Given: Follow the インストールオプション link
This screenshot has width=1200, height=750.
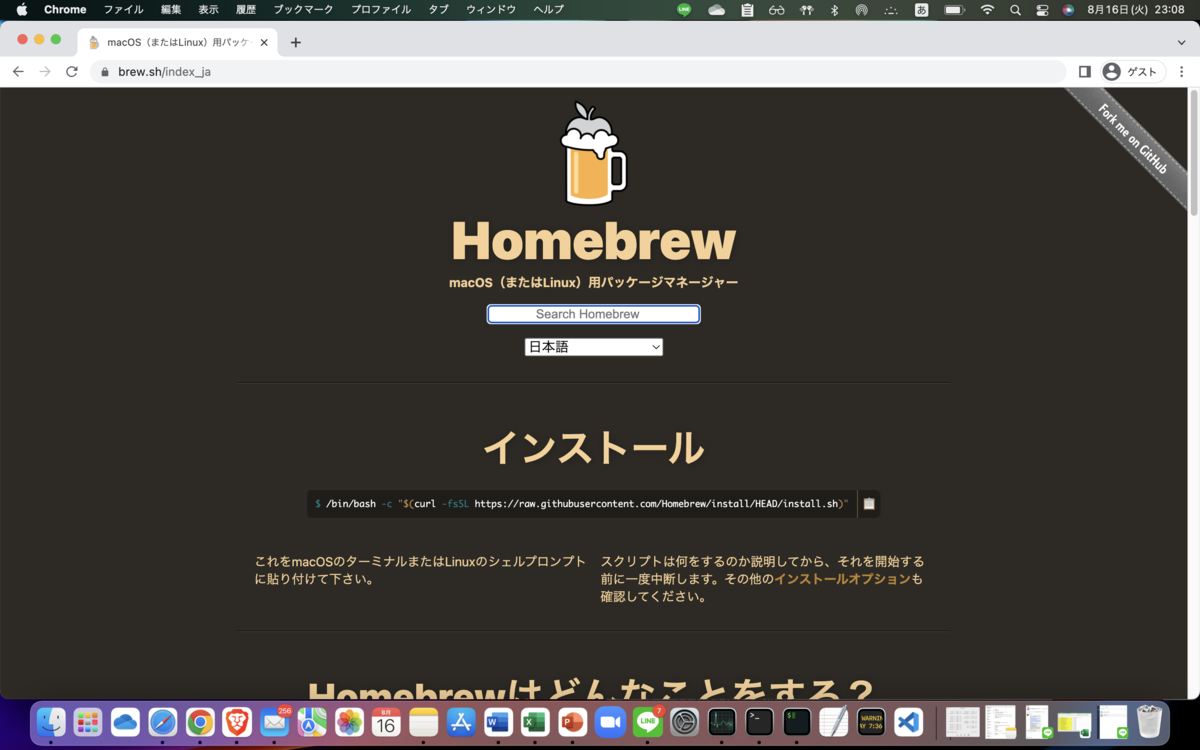Looking at the screenshot, I should click(x=842, y=579).
